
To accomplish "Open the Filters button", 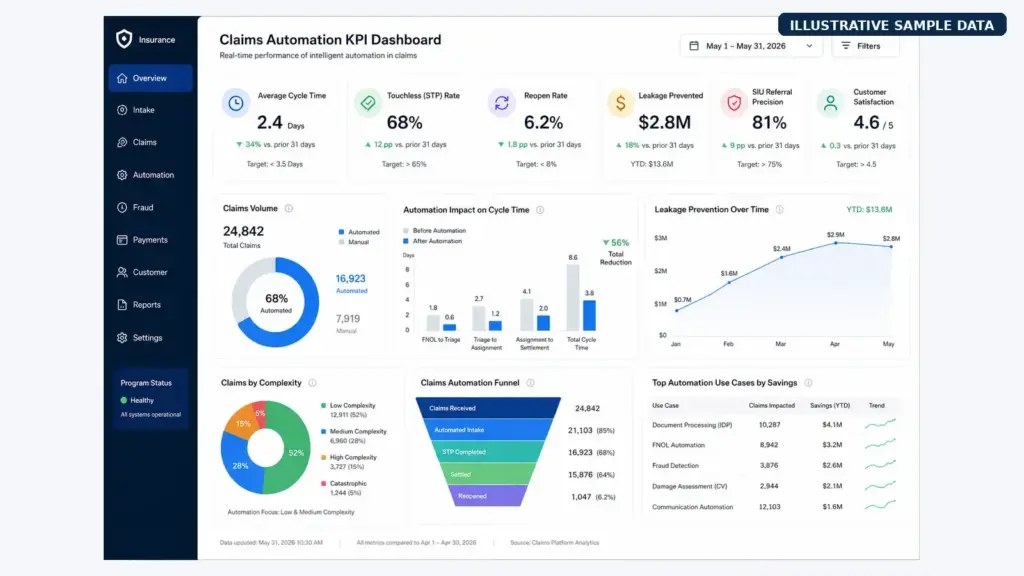I will click(865, 46).
